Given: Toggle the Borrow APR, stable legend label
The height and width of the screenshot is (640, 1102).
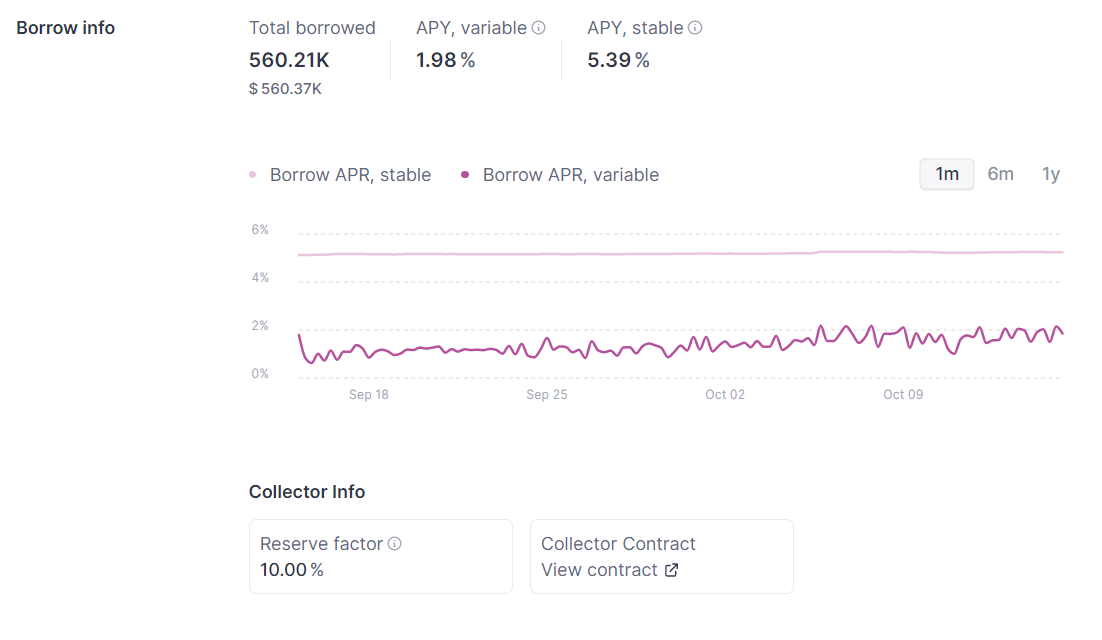Looking at the screenshot, I should pyautogui.click(x=349, y=174).
